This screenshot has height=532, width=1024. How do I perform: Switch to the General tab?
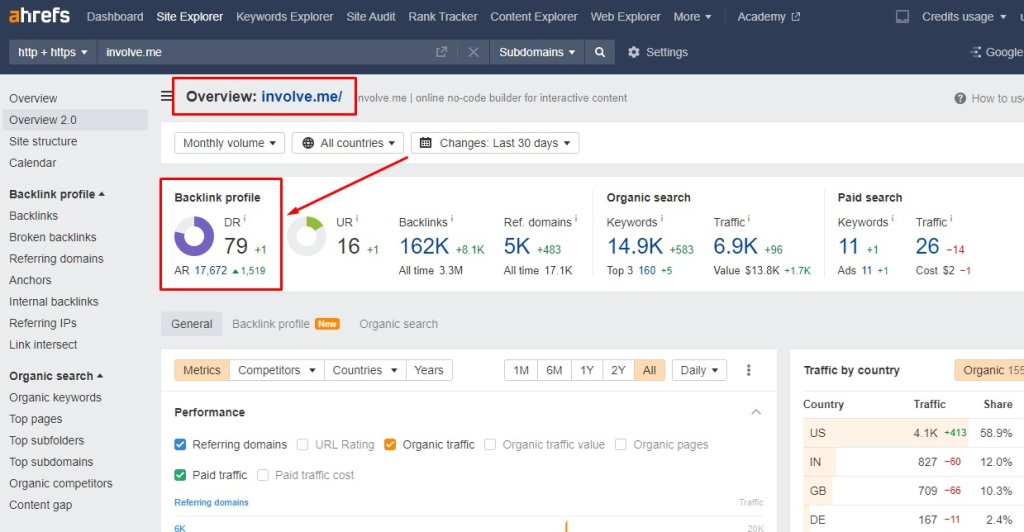coord(191,324)
